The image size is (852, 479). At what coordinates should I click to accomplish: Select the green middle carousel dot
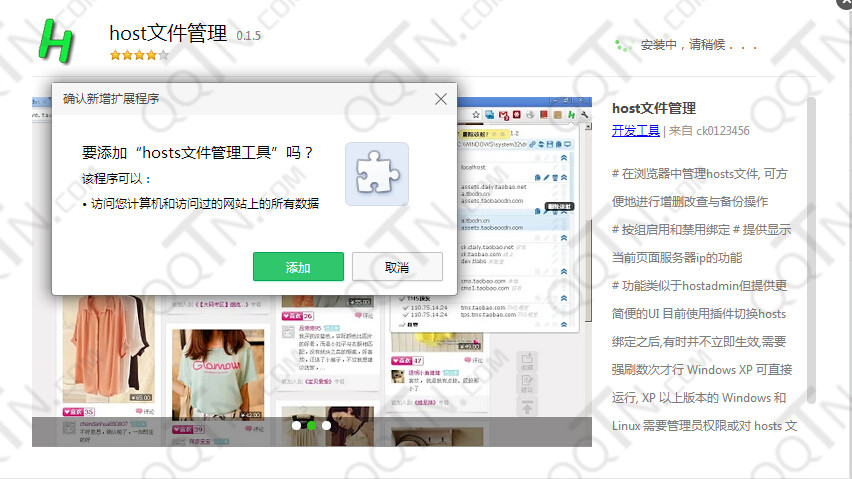(312, 425)
